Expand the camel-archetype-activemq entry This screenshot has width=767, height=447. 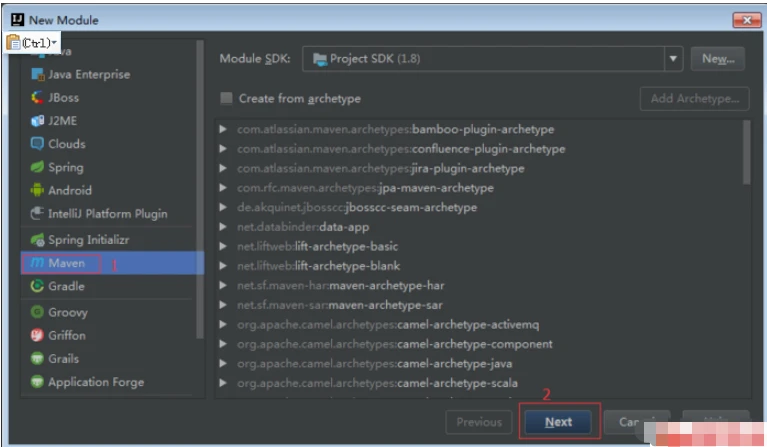225,325
